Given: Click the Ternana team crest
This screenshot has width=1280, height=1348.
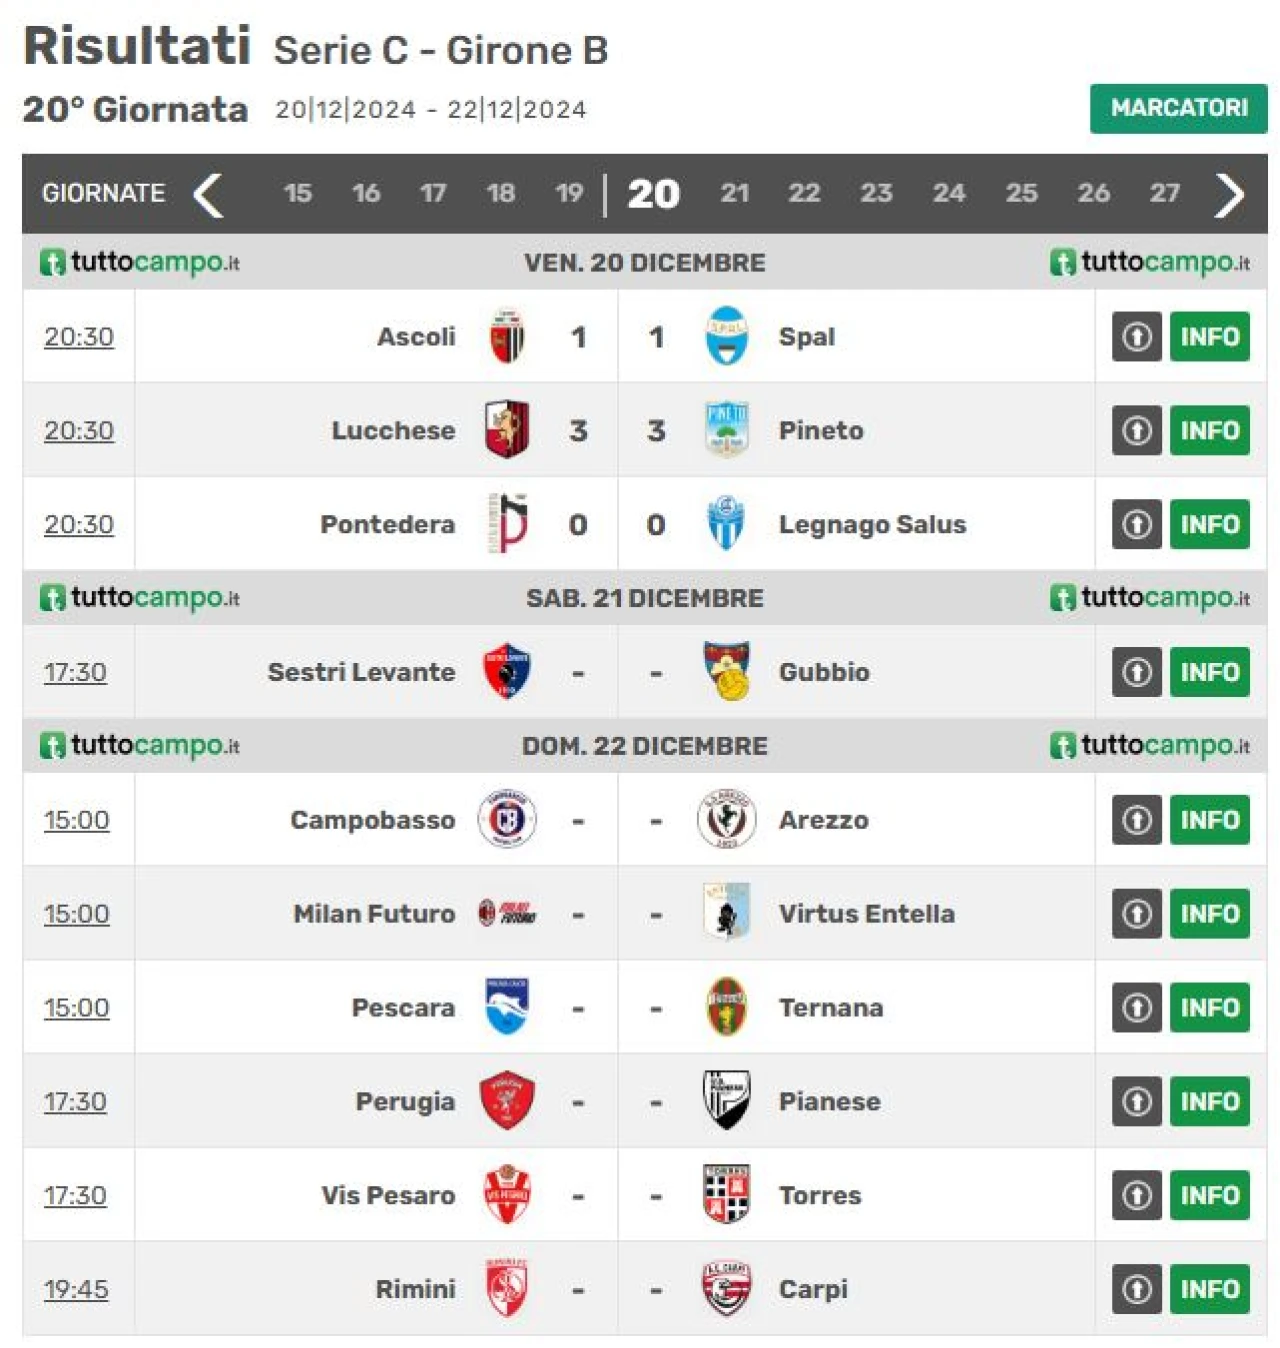Looking at the screenshot, I should tap(727, 1007).
